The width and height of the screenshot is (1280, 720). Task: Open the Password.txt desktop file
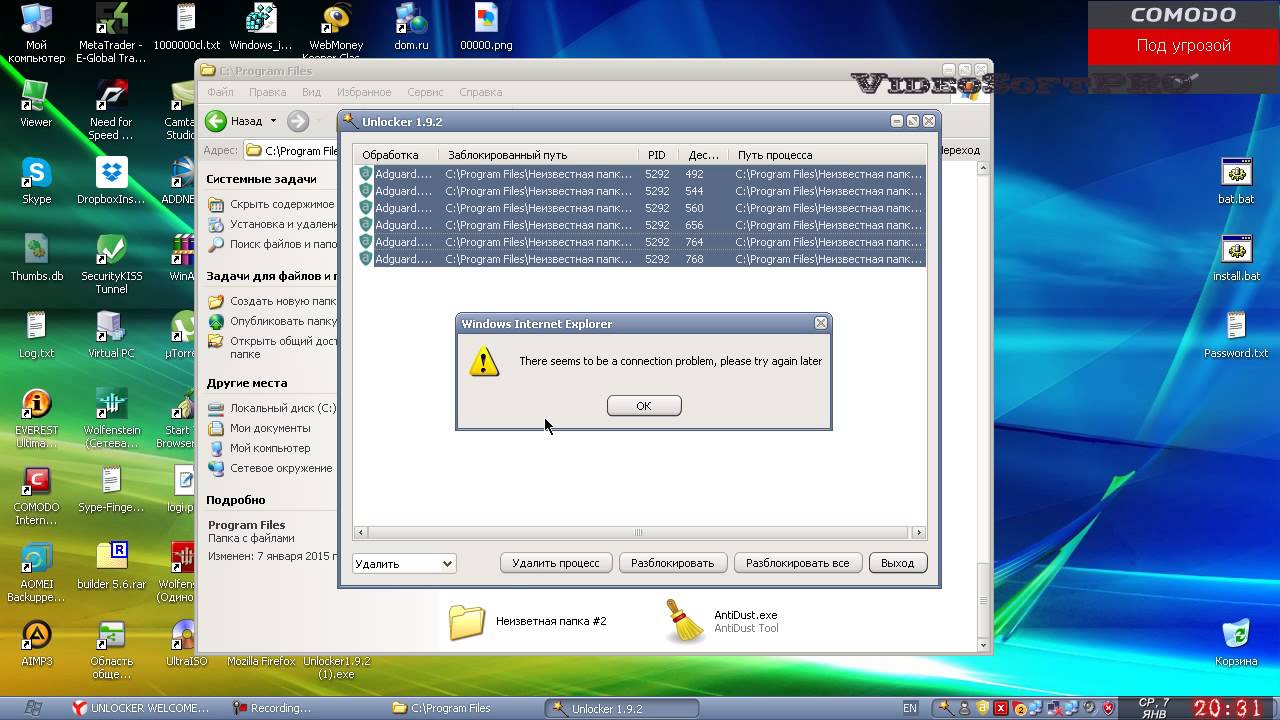tap(1236, 335)
